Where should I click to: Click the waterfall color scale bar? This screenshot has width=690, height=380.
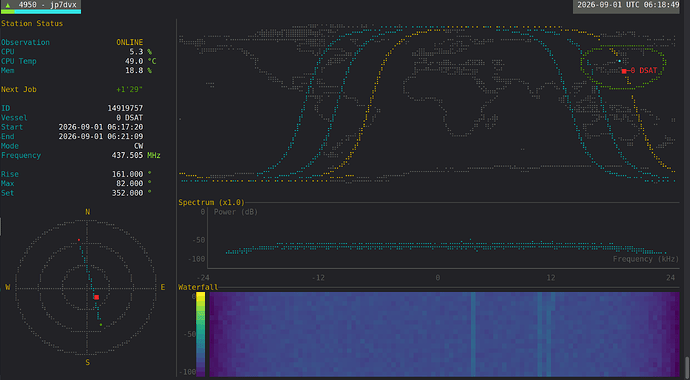(x=200, y=334)
